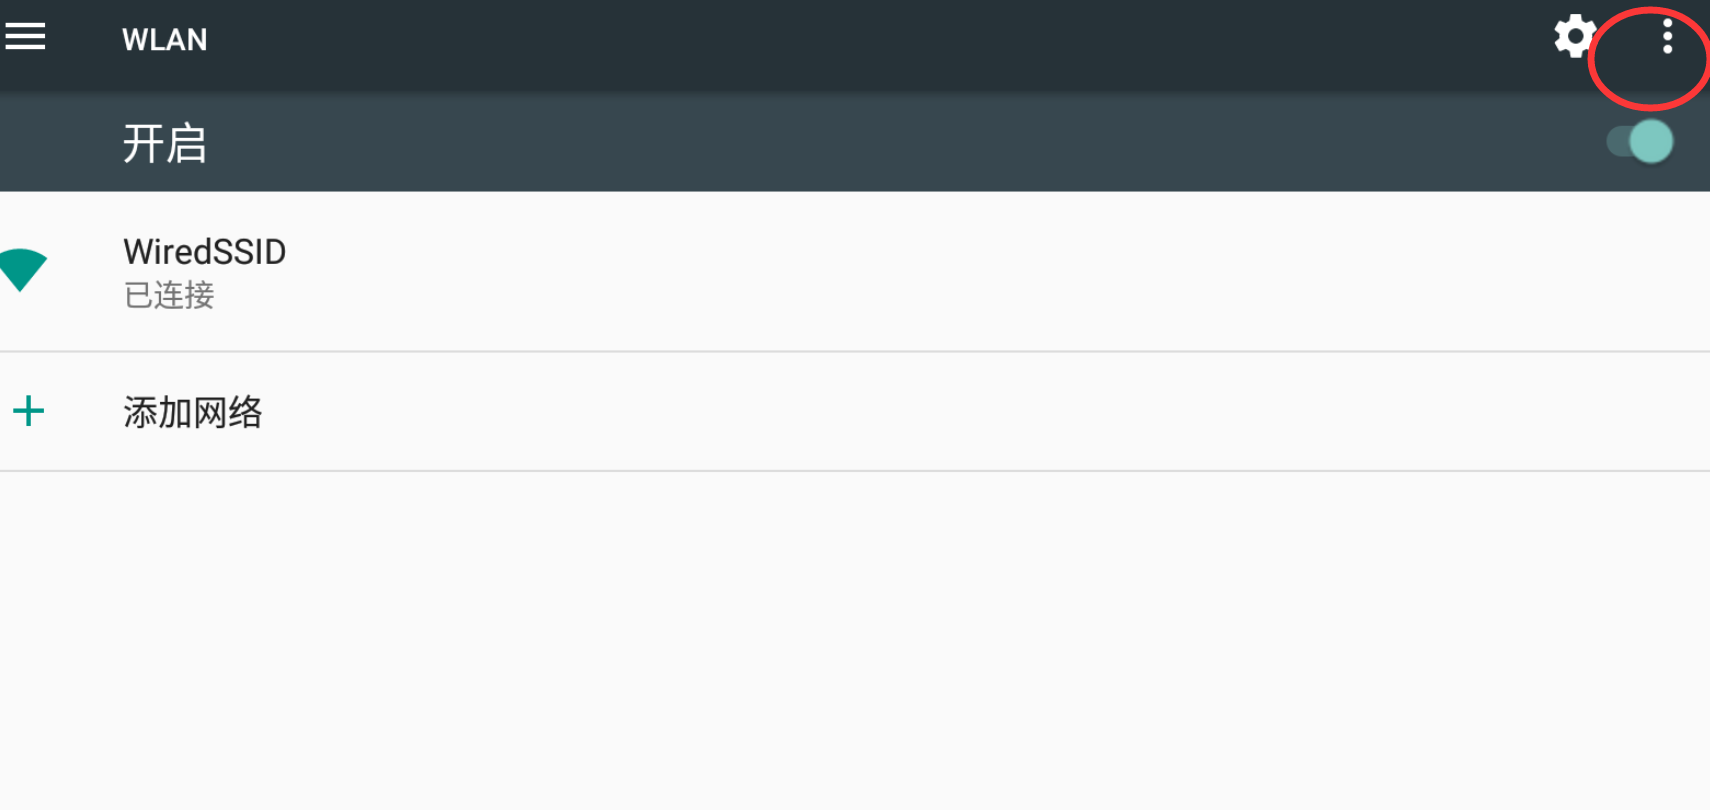Viewport: 1710px width, 810px height.
Task: Tap the 添加网络 label
Action: coord(192,412)
